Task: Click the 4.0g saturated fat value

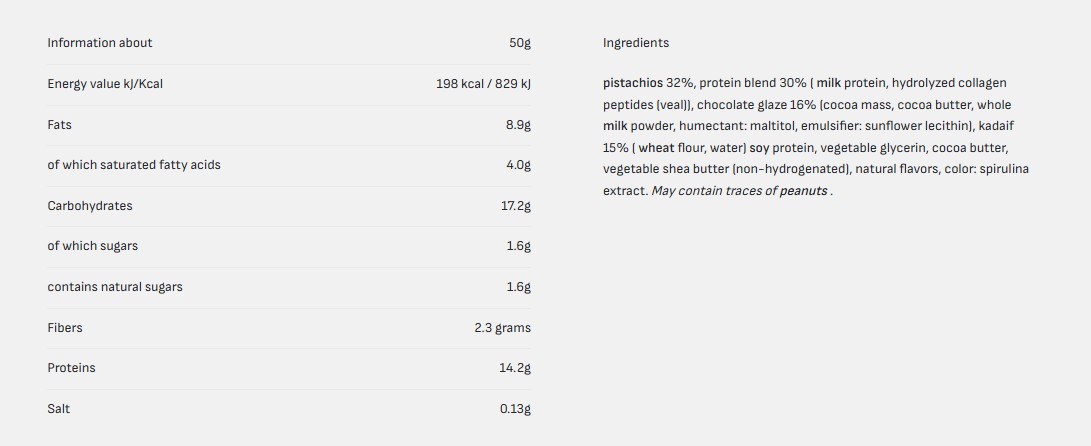Action: 518,165
